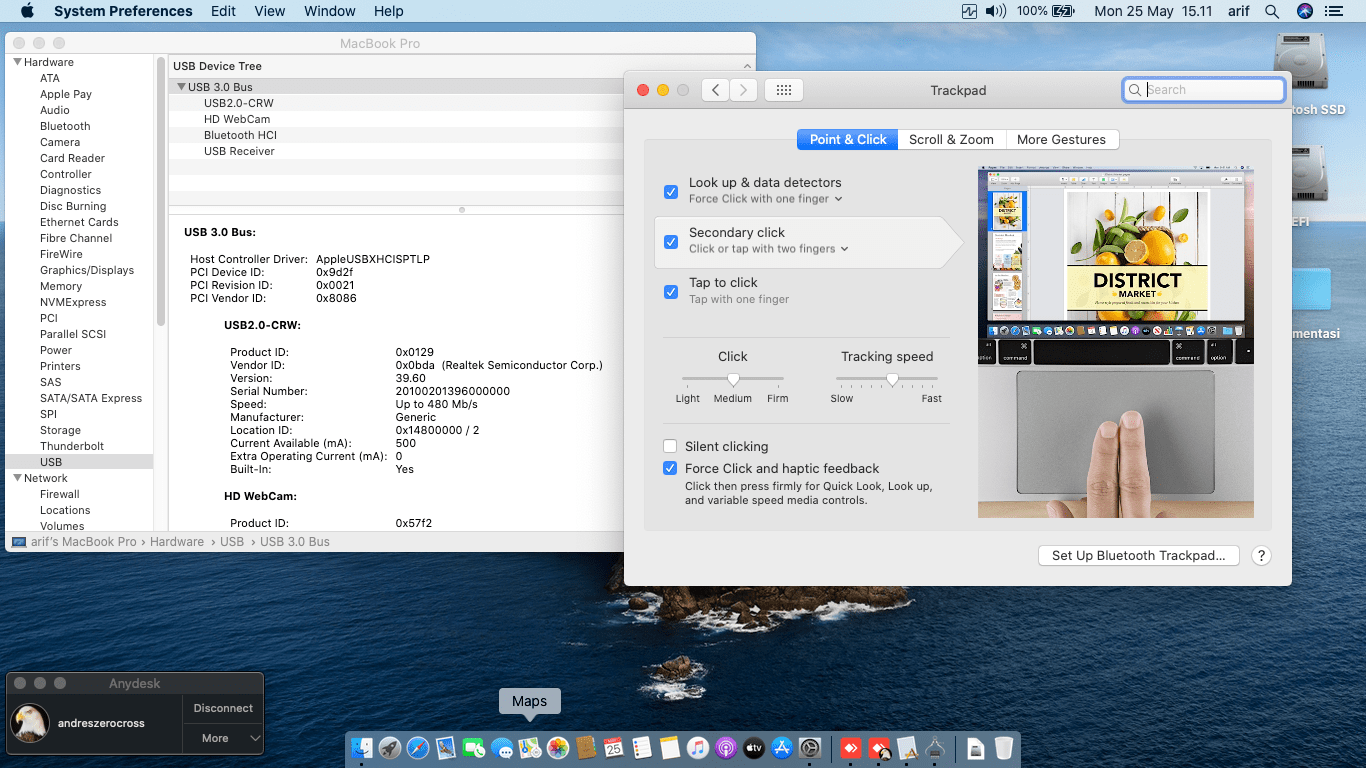Focus the Trackpad Search field
The image size is (1366, 768).
(1204, 90)
